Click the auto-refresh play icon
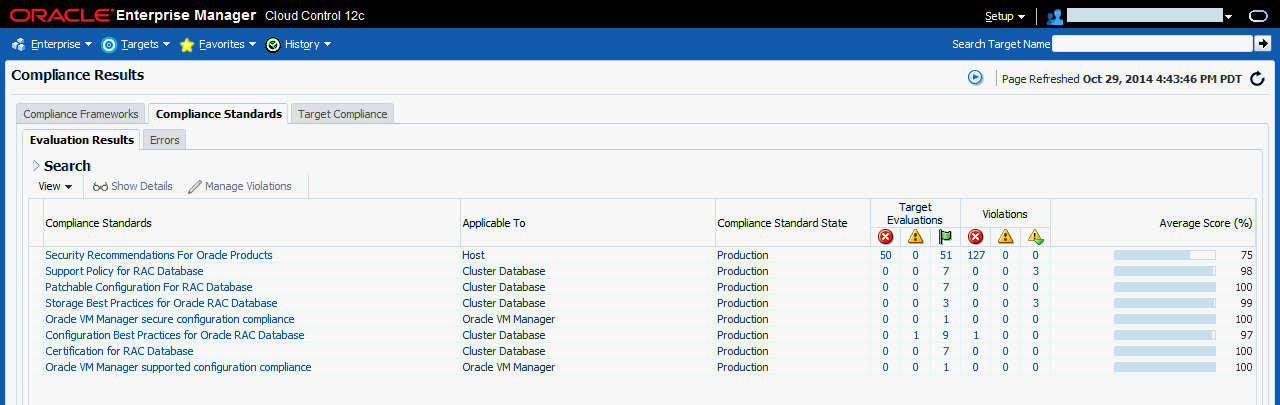1280x405 pixels. click(975, 77)
